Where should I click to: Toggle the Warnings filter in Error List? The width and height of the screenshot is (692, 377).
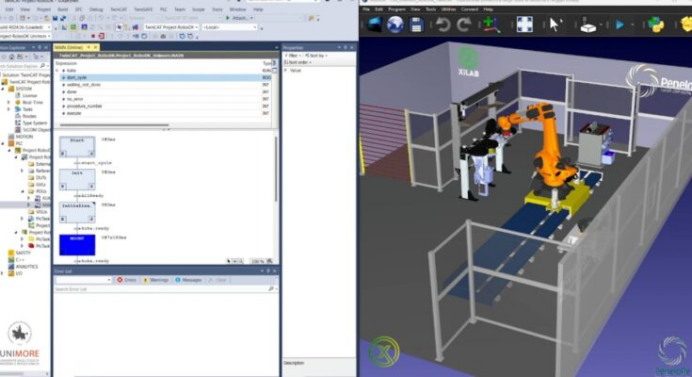[x=155, y=280]
